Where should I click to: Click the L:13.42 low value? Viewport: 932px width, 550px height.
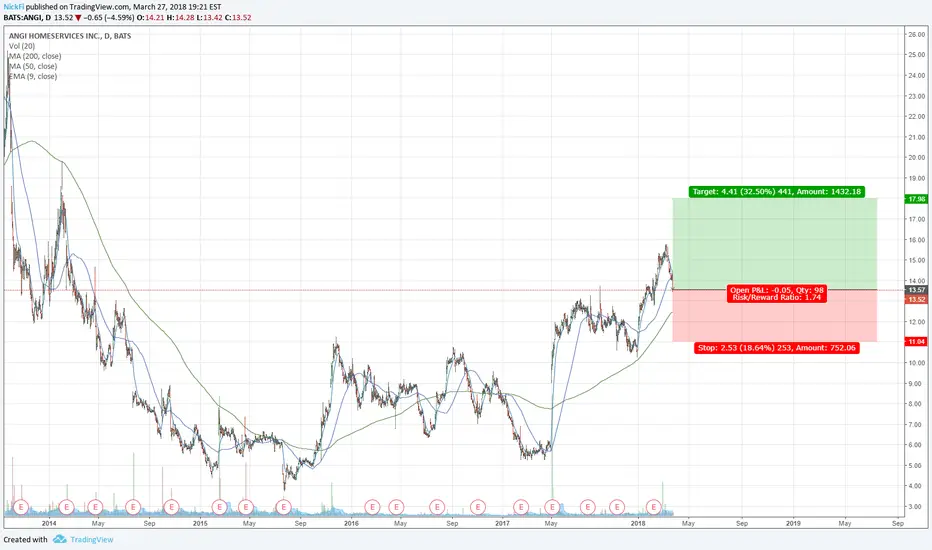pyautogui.click(x=209, y=18)
